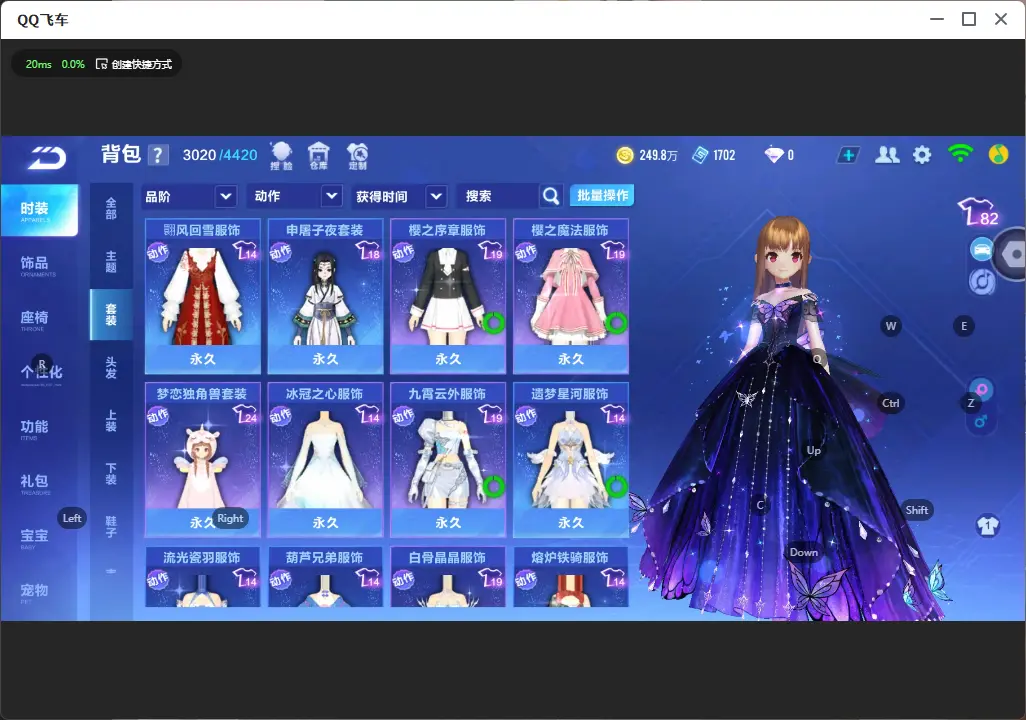Select the 梦恋独角兽套装 outfit card
The width and height of the screenshot is (1026, 720).
pyautogui.click(x=203, y=459)
